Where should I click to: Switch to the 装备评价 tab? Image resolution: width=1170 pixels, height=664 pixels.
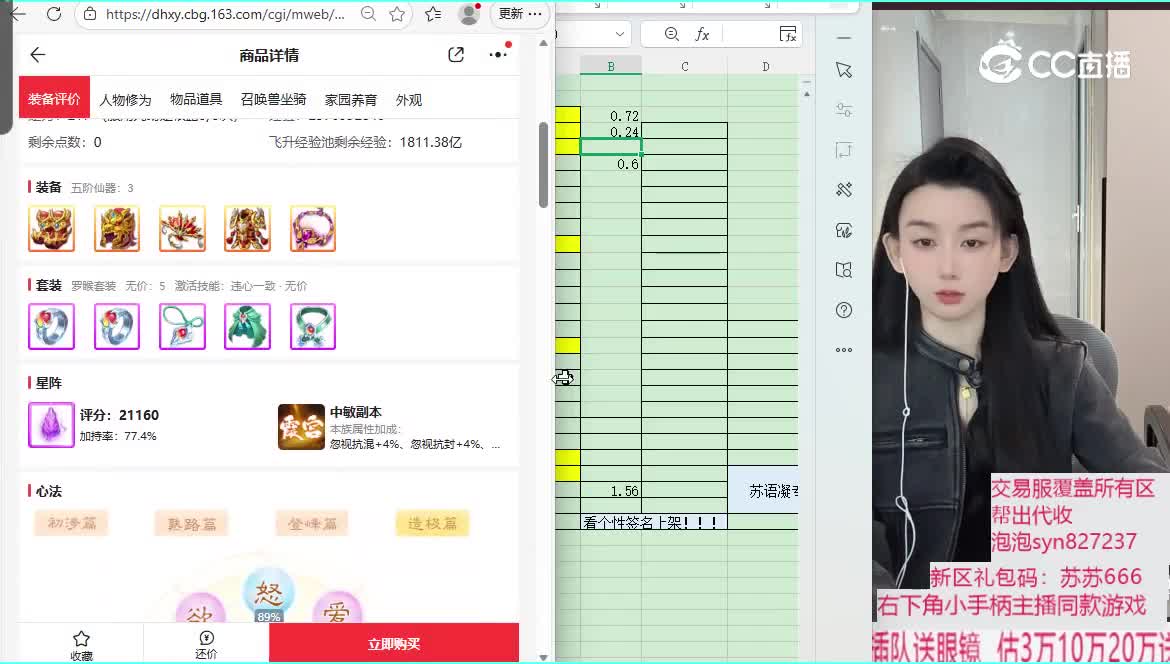tap(54, 98)
